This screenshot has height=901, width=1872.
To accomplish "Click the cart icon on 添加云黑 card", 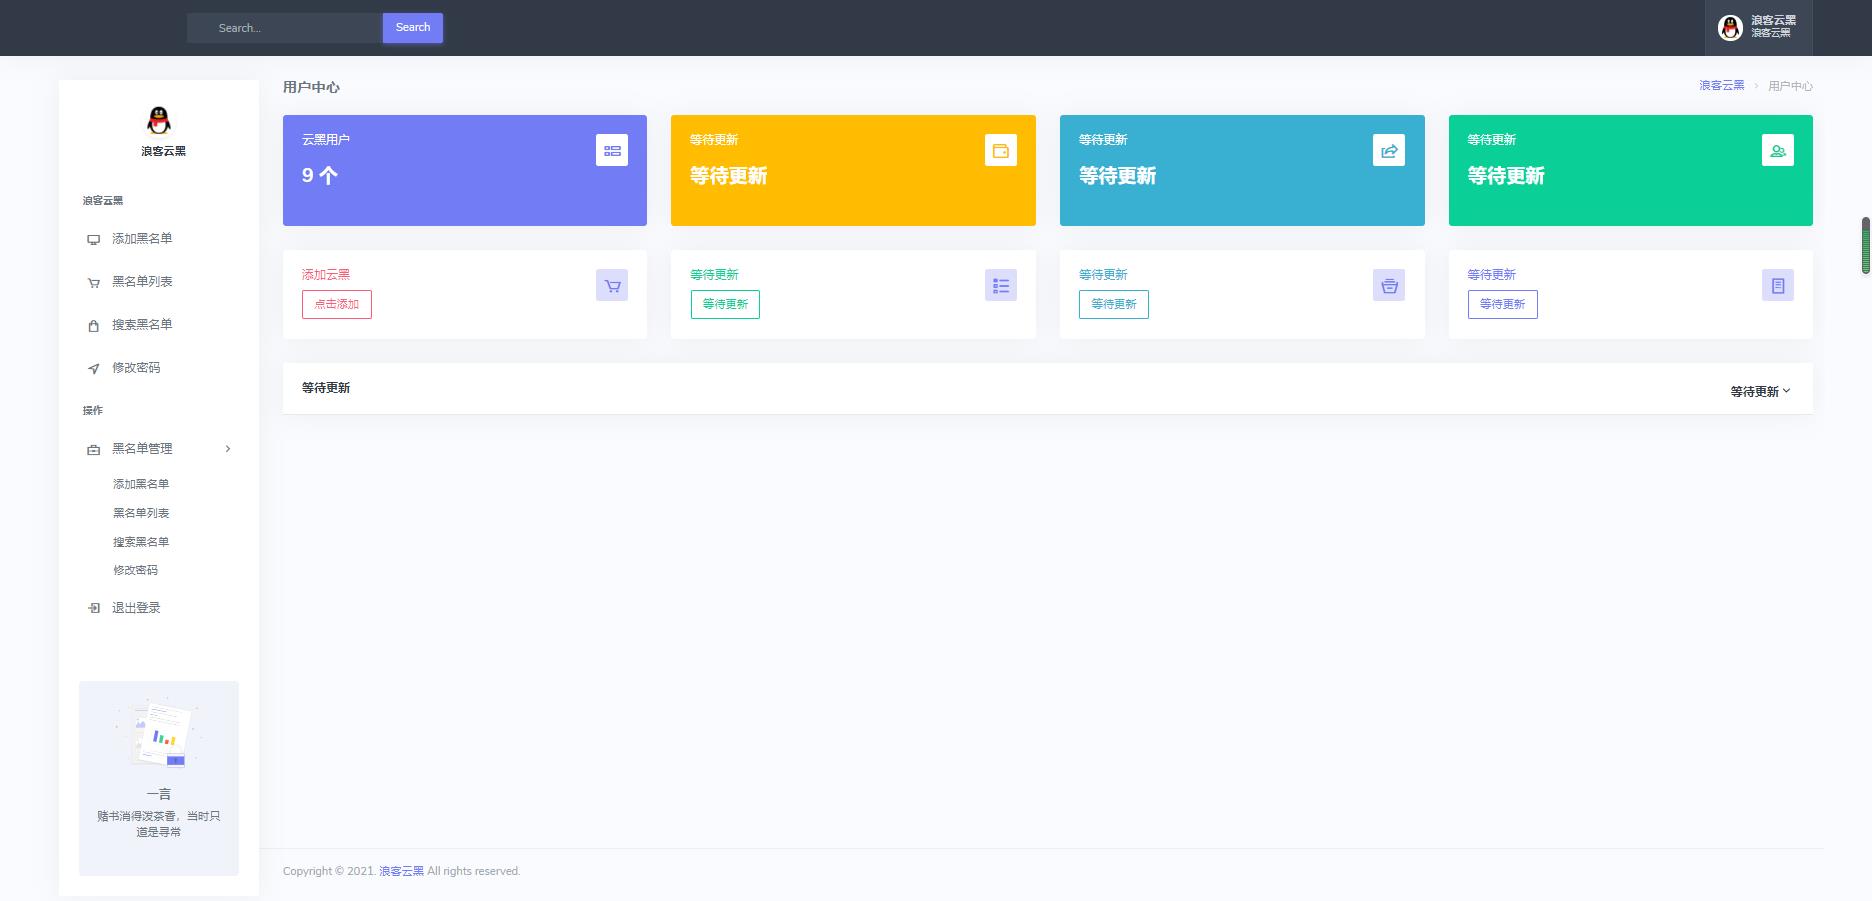I will (612, 286).
